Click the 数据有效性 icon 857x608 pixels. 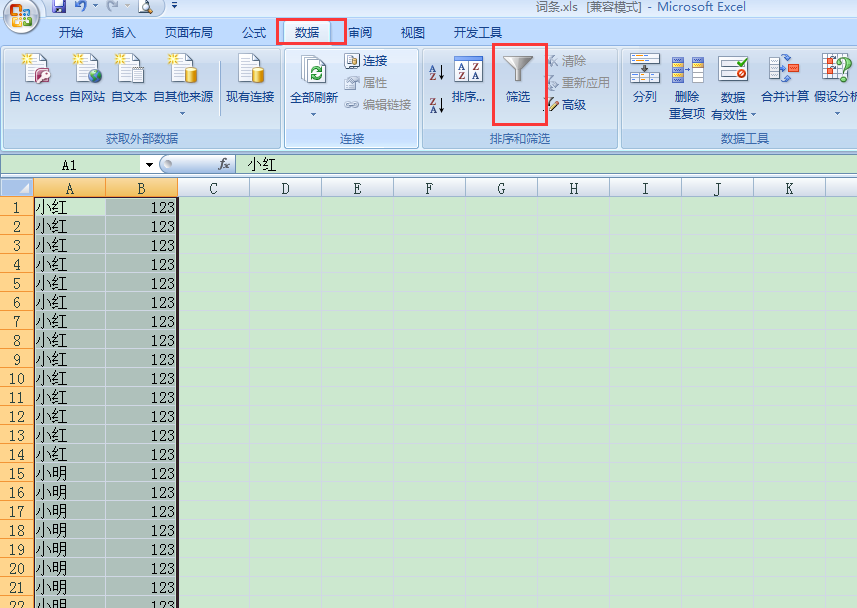pyautogui.click(x=733, y=70)
